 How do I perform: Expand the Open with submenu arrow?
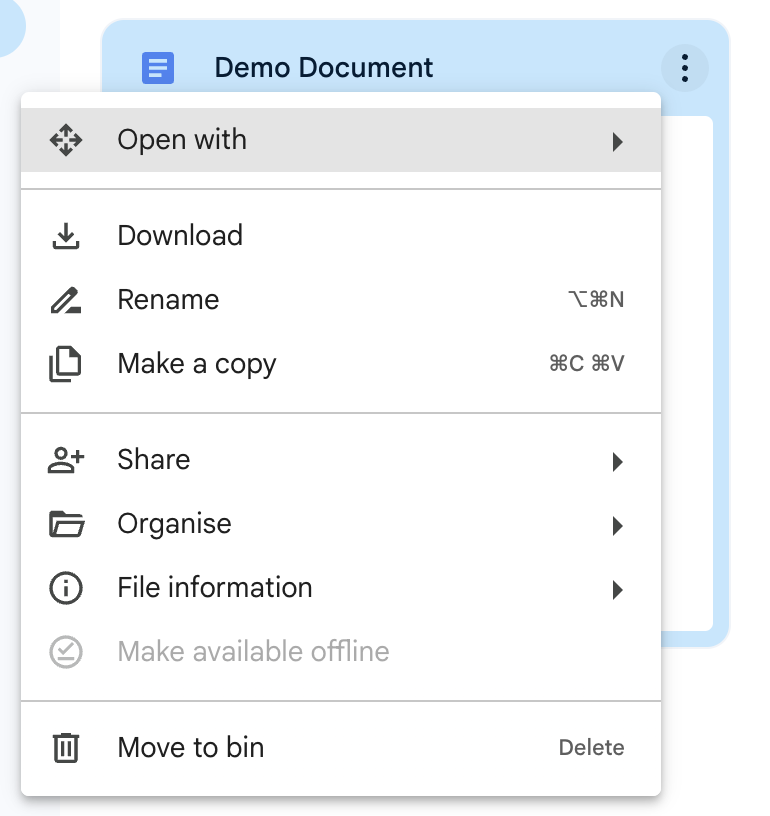(618, 141)
